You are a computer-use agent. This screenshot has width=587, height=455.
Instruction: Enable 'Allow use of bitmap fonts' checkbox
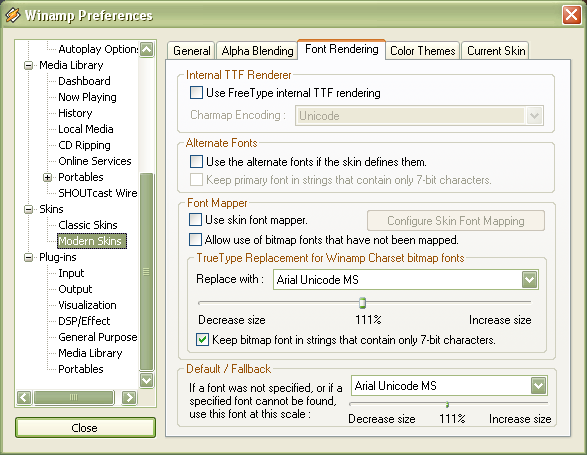click(195, 239)
